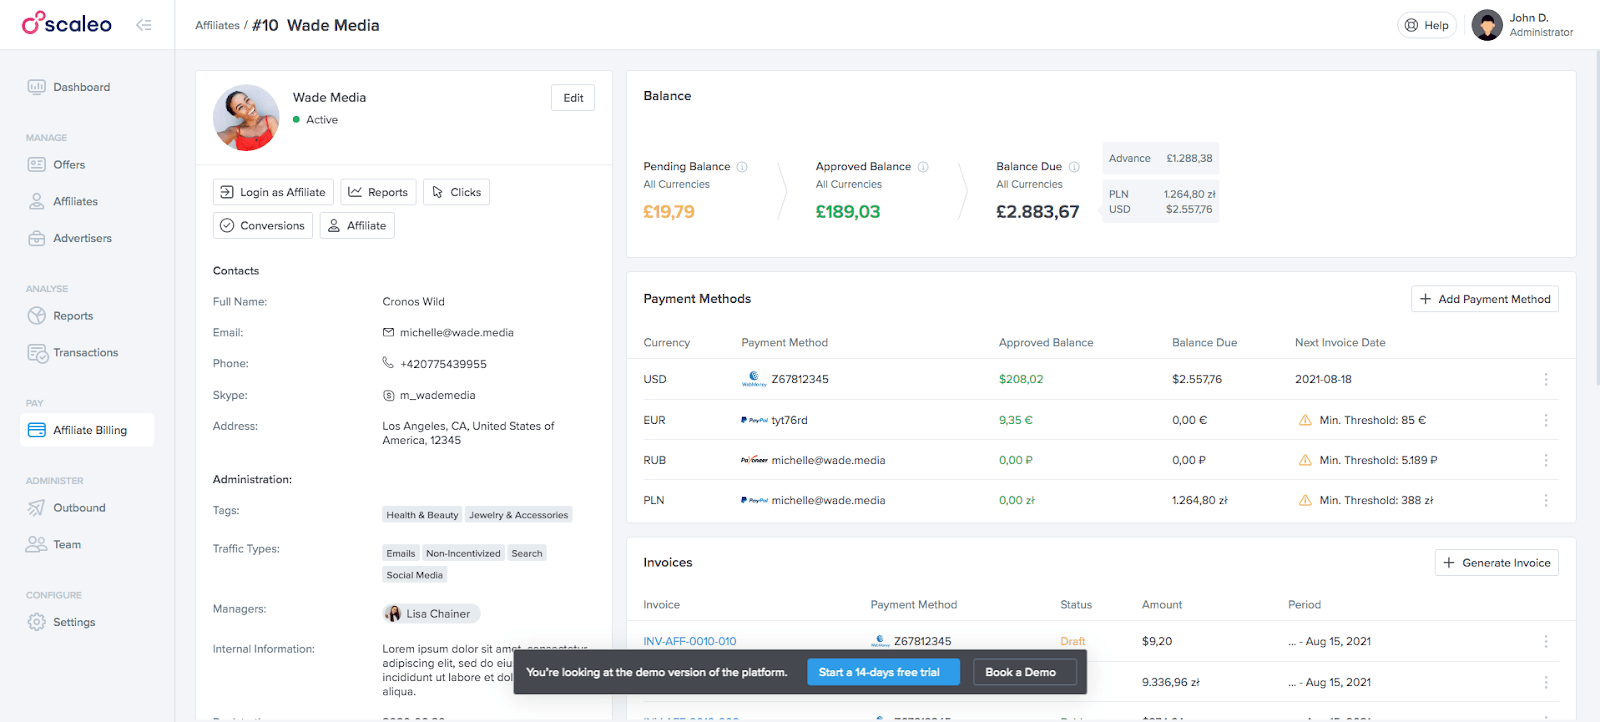Click the Pending Balance info icon
Image resolution: width=1600 pixels, height=722 pixels.
pyautogui.click(x=742, y=167)
